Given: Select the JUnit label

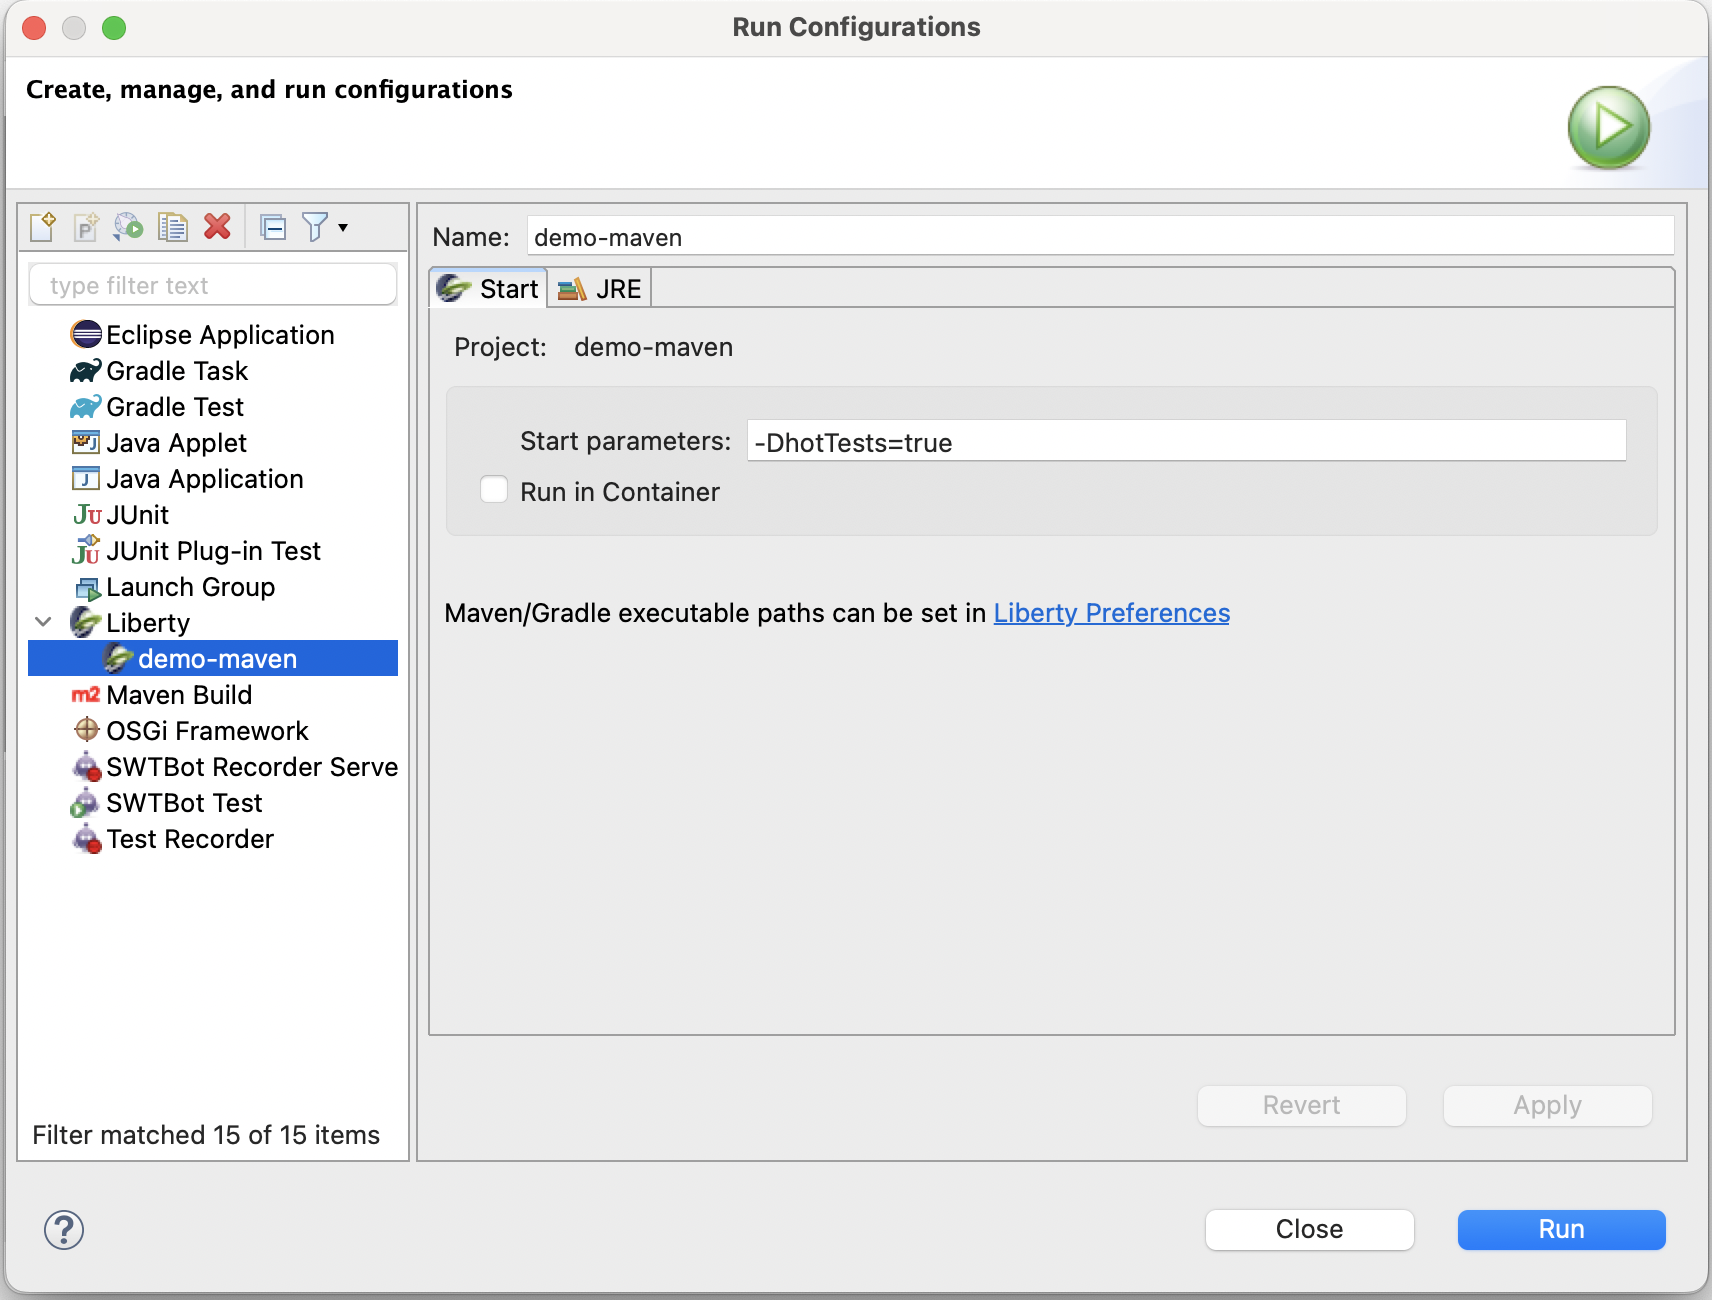Looking at the screenshot, I should tap(138, 515).
